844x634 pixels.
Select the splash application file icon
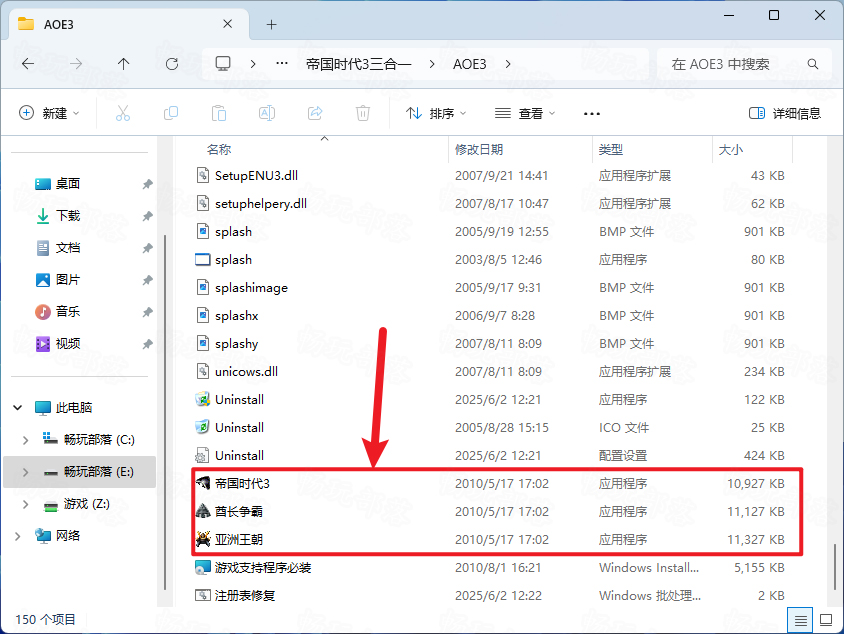point(202,259)
